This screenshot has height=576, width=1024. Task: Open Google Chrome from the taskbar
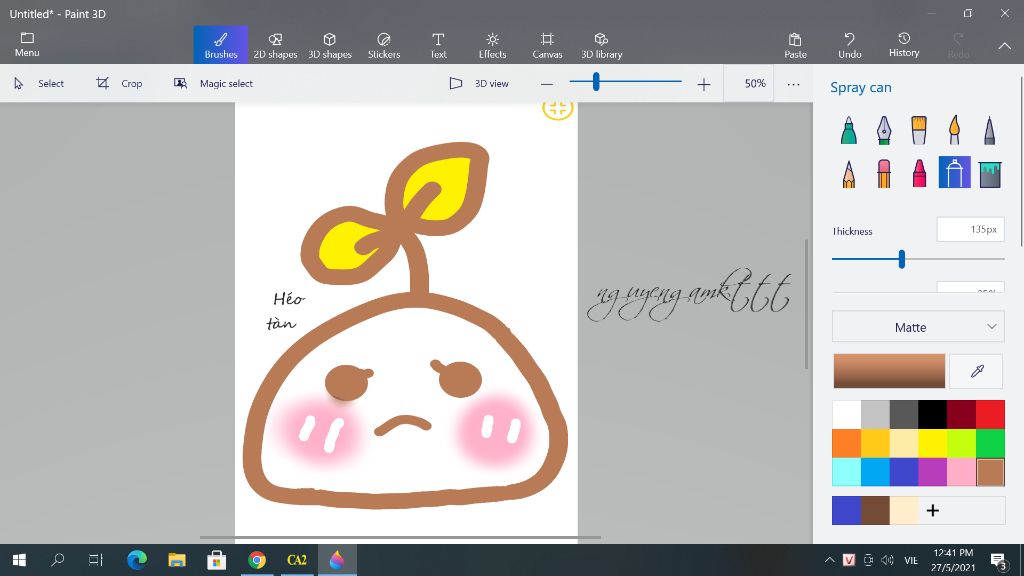tap(257, 560)
